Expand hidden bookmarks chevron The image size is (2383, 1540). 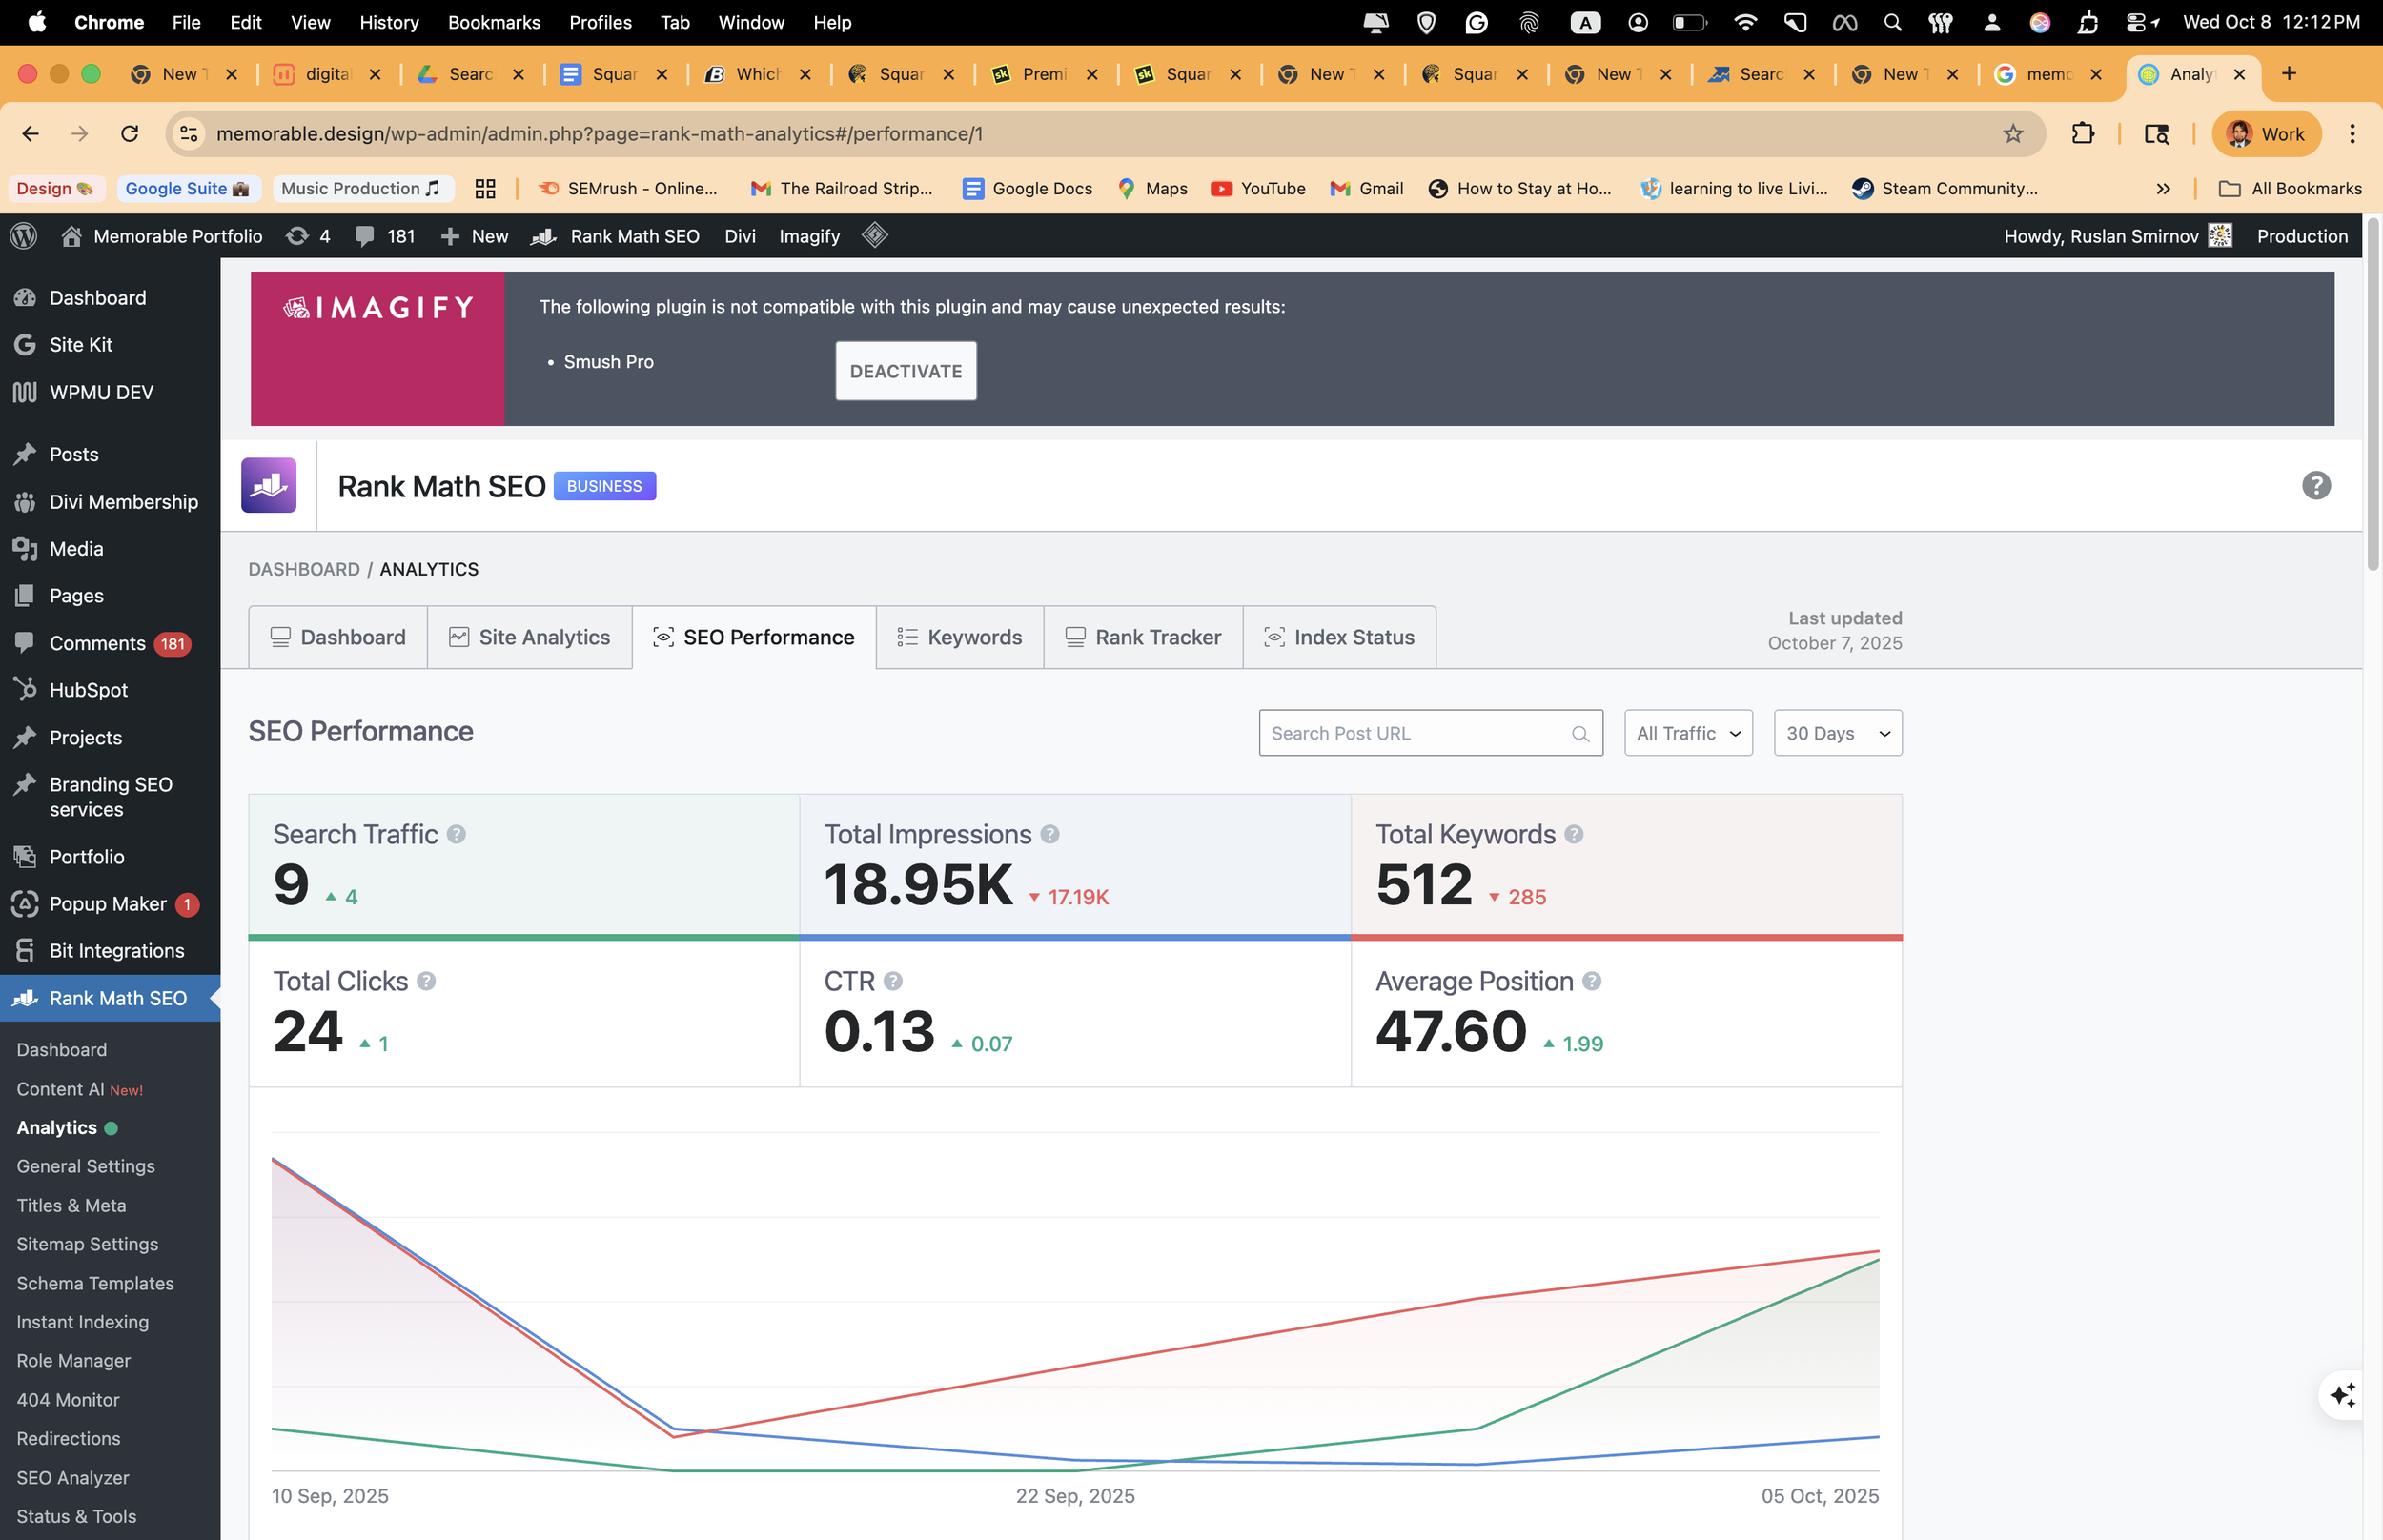2163,189
